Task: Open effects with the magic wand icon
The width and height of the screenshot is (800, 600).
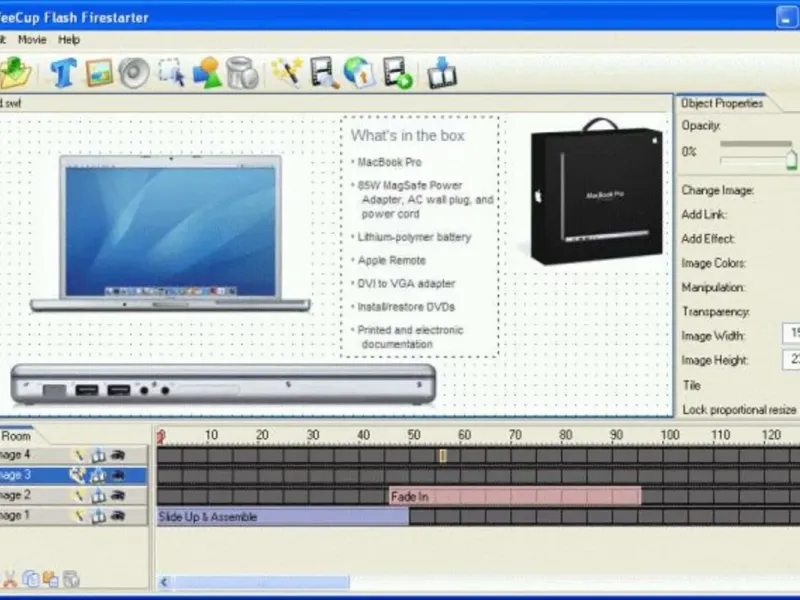Action: tap(286, 72)
